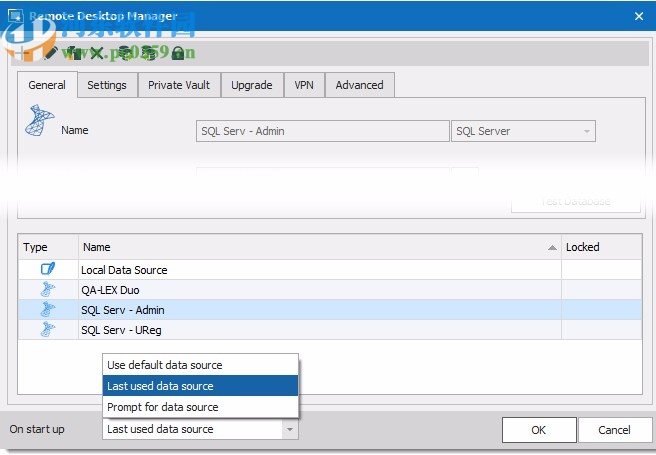This screenshot has width=656, height=455.
Task: Click the padlock lock data source icon
Action: click(x=178, y=53)
